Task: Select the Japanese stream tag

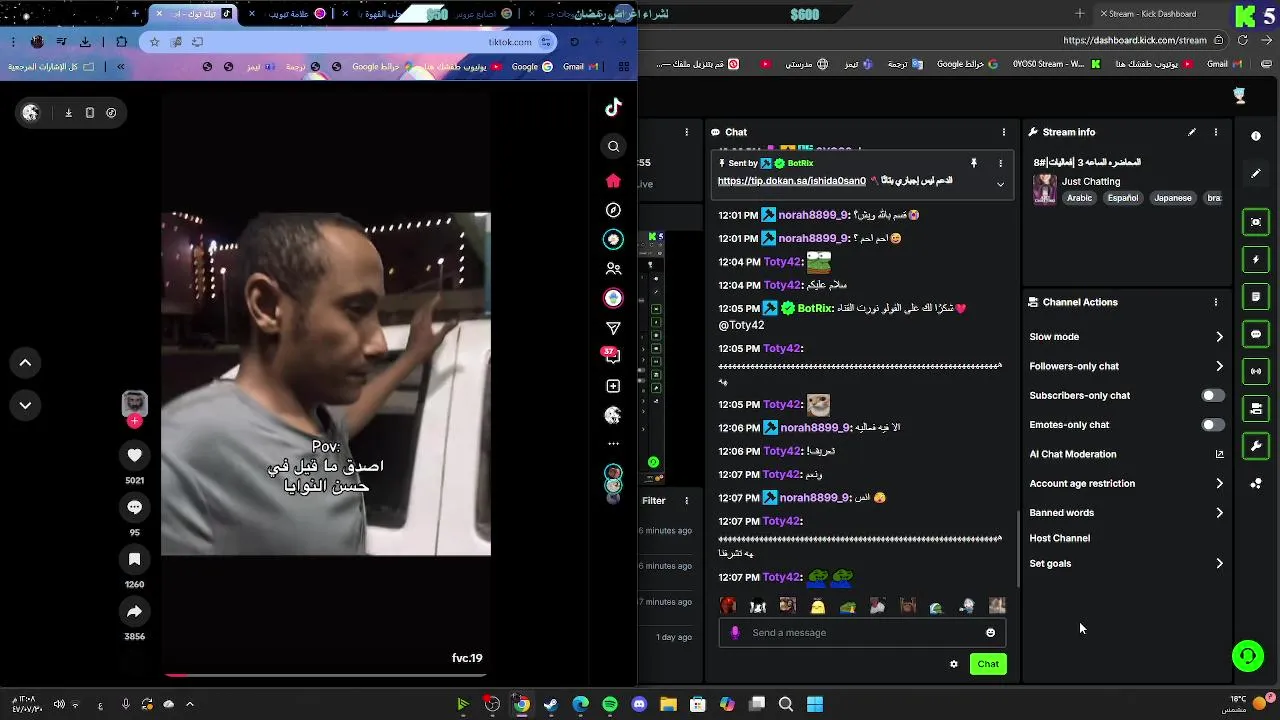Action: click(1173, 198)
